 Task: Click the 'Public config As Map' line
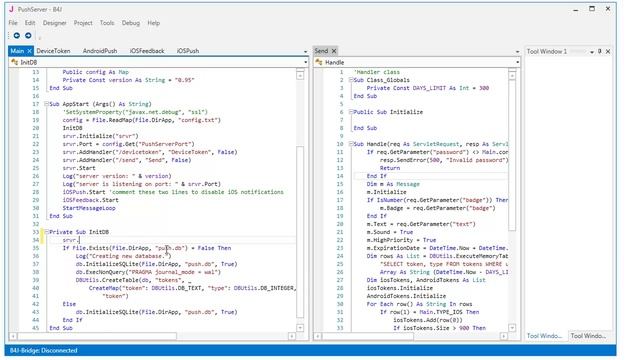pyautogui.click(x=96, y=72)
